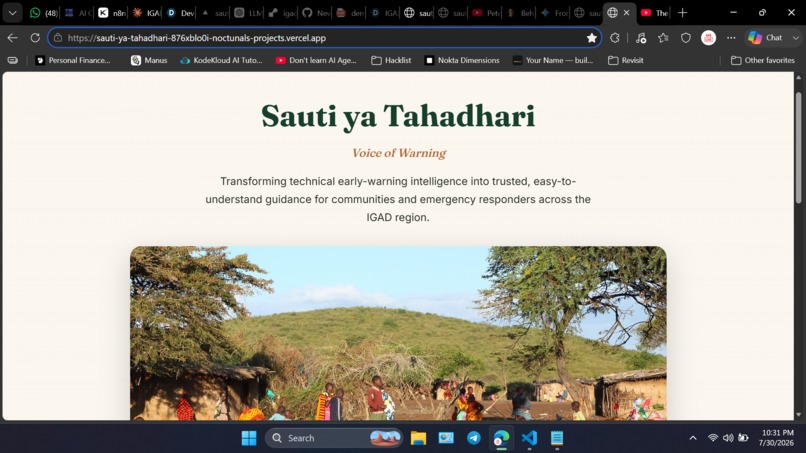Screen dimensions: 806x453
Task: Switch to the Dev tab
Action: point(180,13)
